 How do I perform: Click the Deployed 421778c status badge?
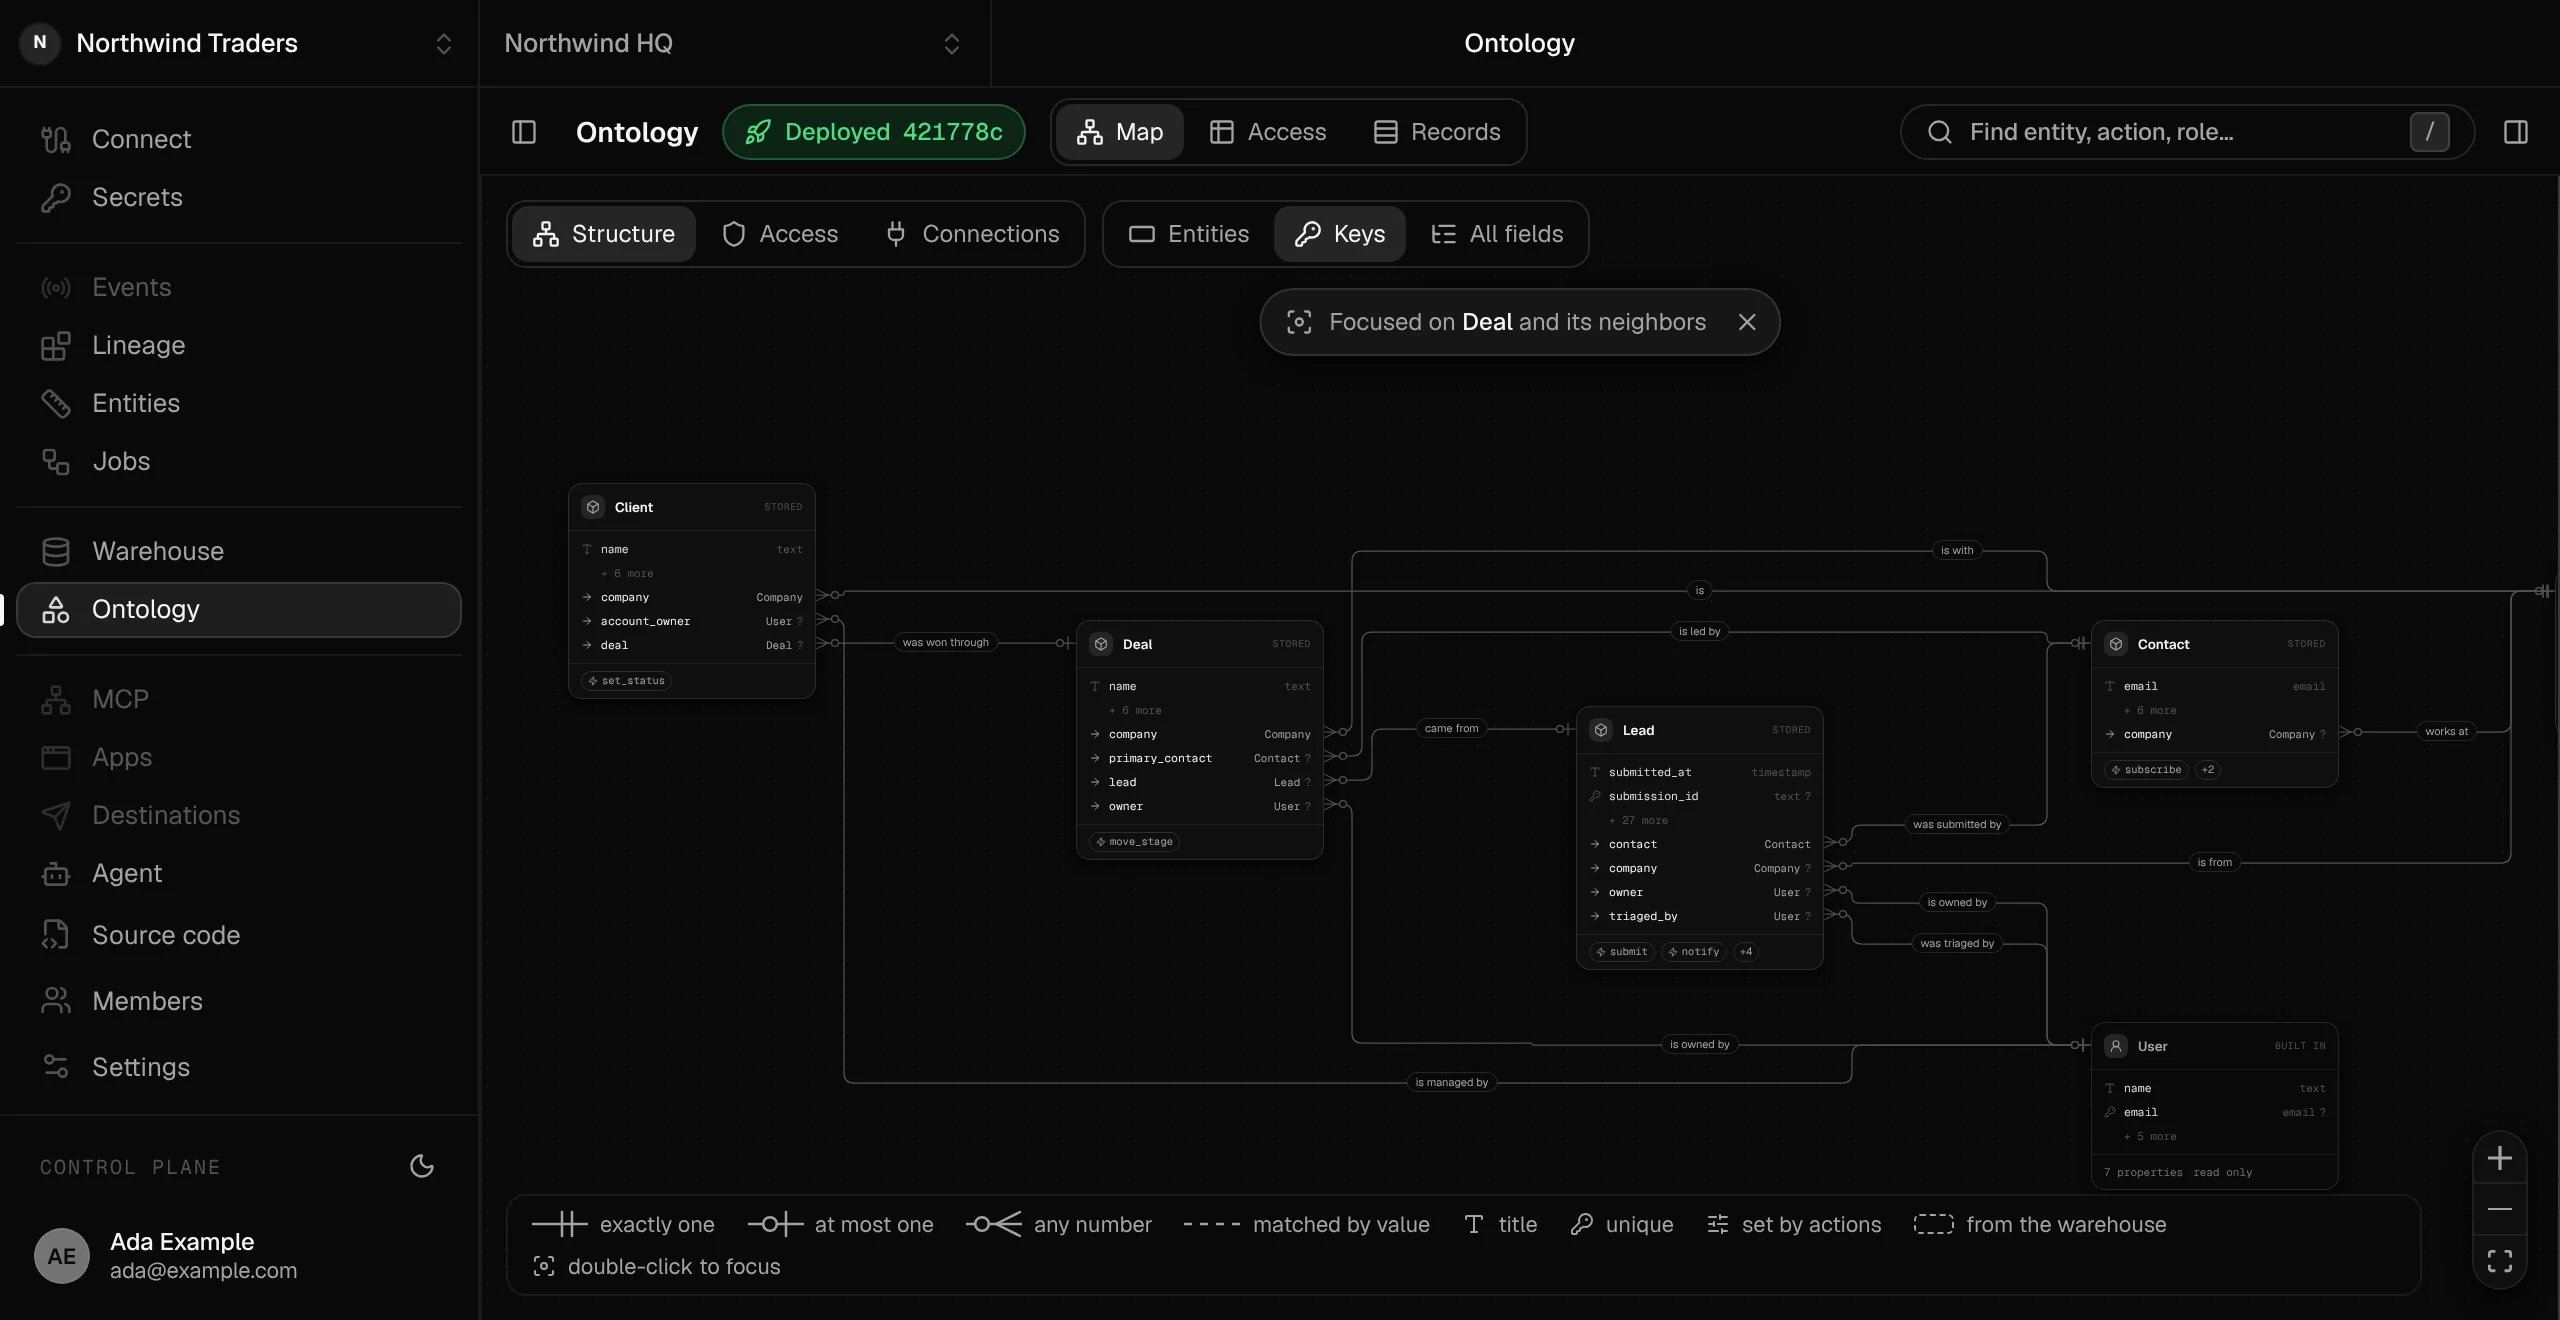(874, 132)
